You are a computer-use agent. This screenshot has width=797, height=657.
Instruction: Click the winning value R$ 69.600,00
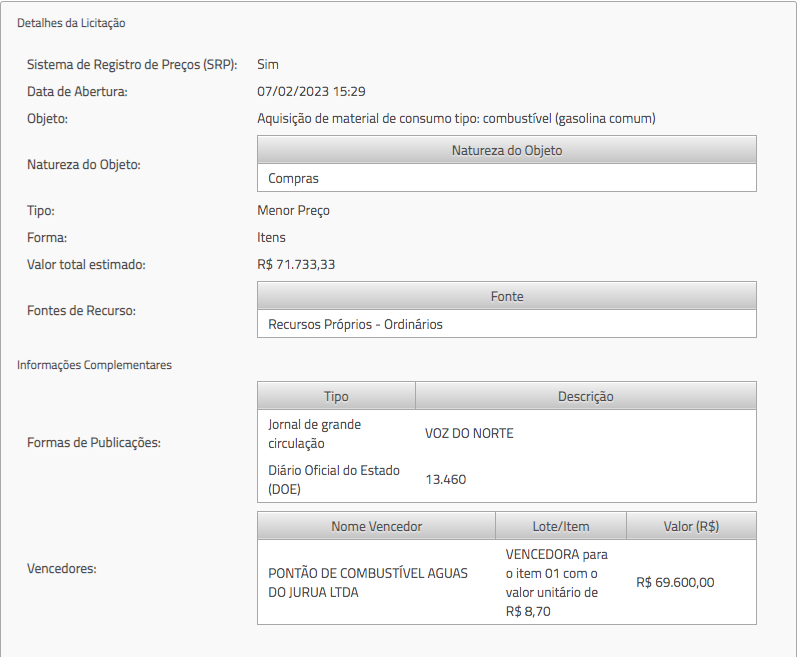(x=675, y=582)
